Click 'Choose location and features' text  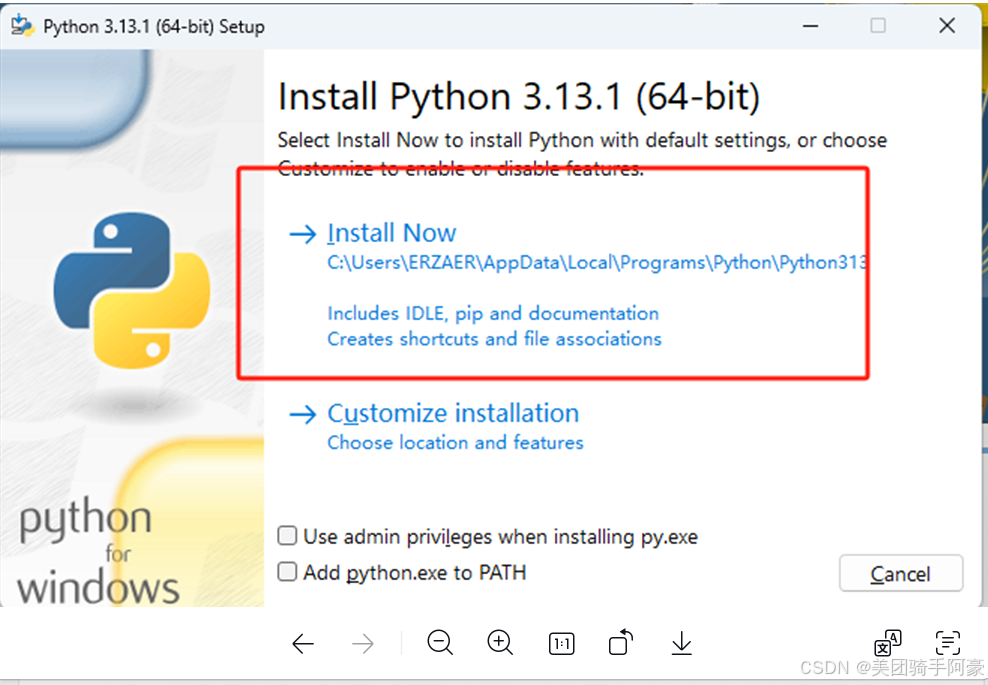[x=455, y=442]
